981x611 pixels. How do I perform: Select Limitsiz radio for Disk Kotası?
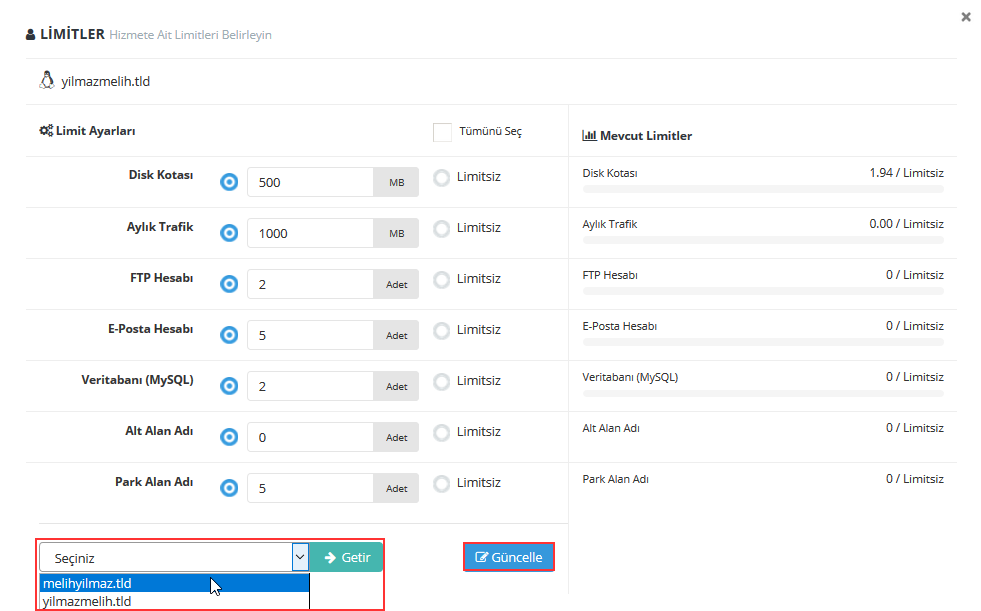(x=442, y=177)
